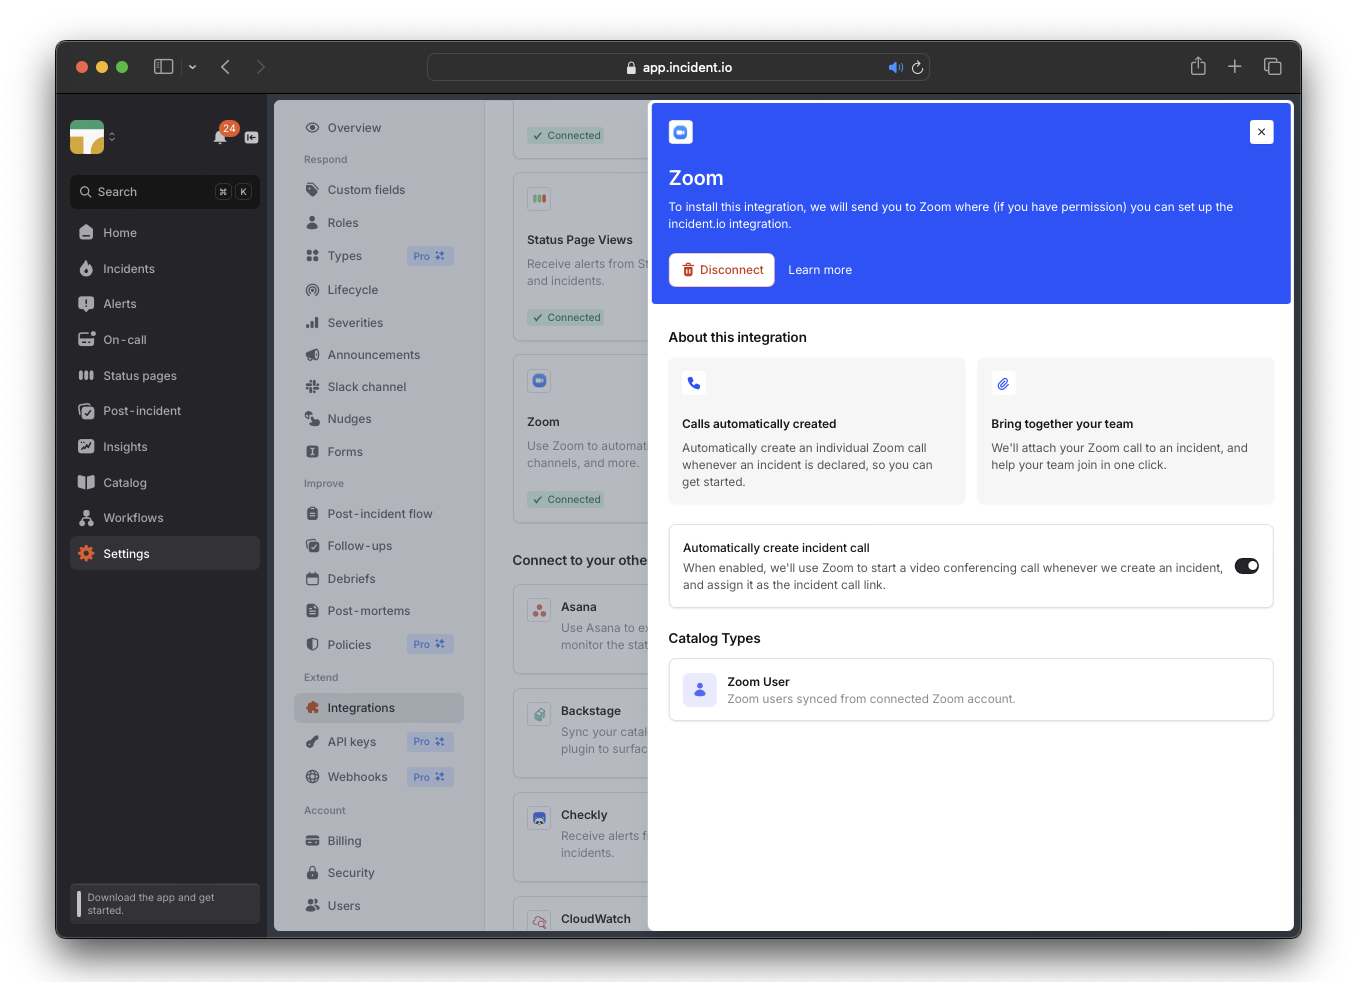Go back in browser history

coord(226,67)
